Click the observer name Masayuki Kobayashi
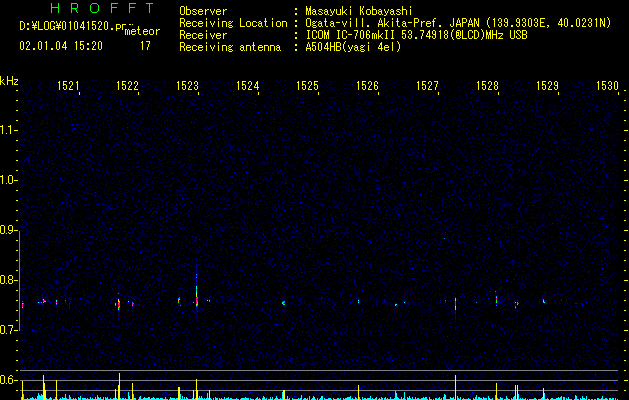Viewport: 629px width, 400px height. coord(359,11)
